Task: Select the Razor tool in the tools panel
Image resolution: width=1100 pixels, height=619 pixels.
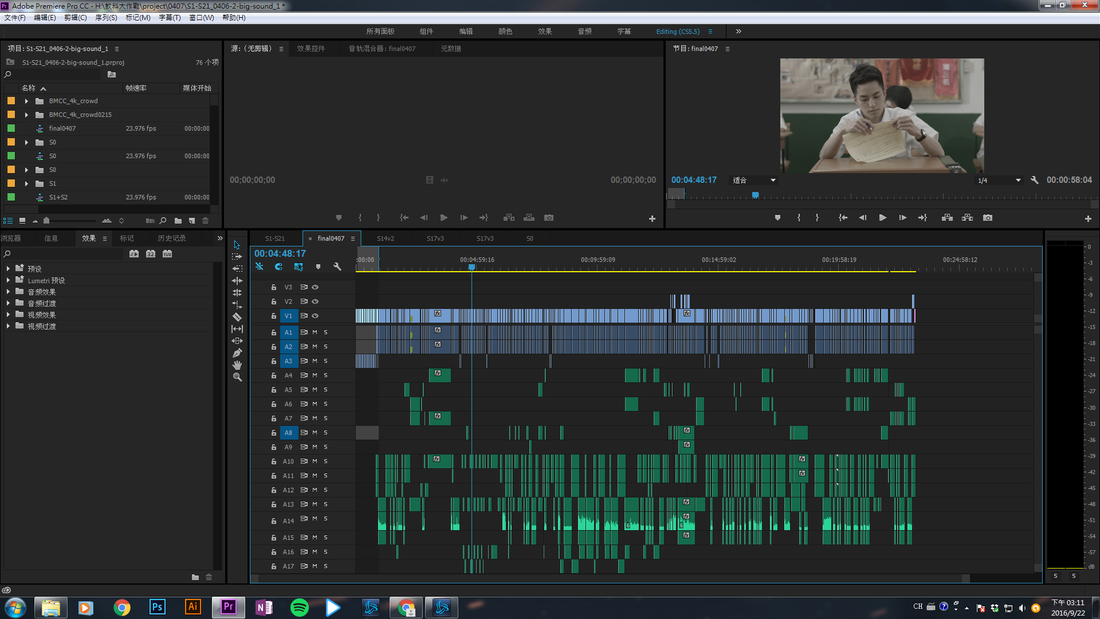Action: [x=237, y=317]
